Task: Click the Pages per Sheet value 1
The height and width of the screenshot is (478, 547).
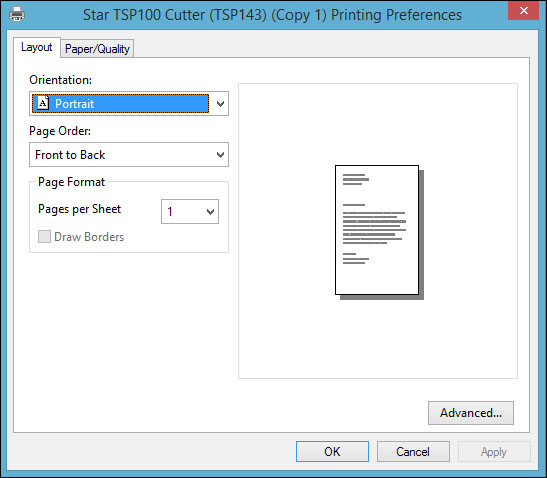Action: pyautogui.click(x=170, y=211)
